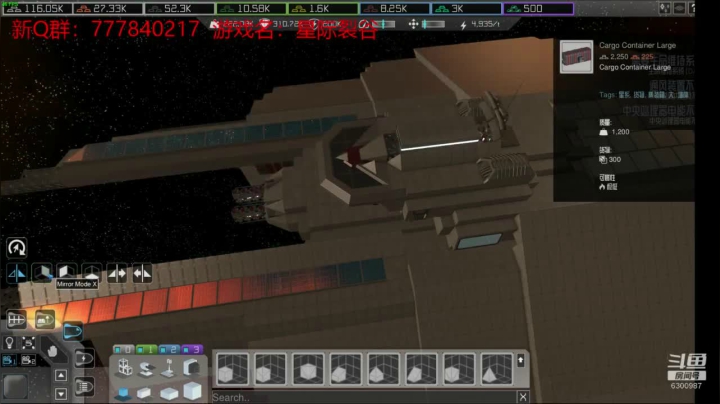
Task: Select the framework blocks category icon
Action: 124,368
